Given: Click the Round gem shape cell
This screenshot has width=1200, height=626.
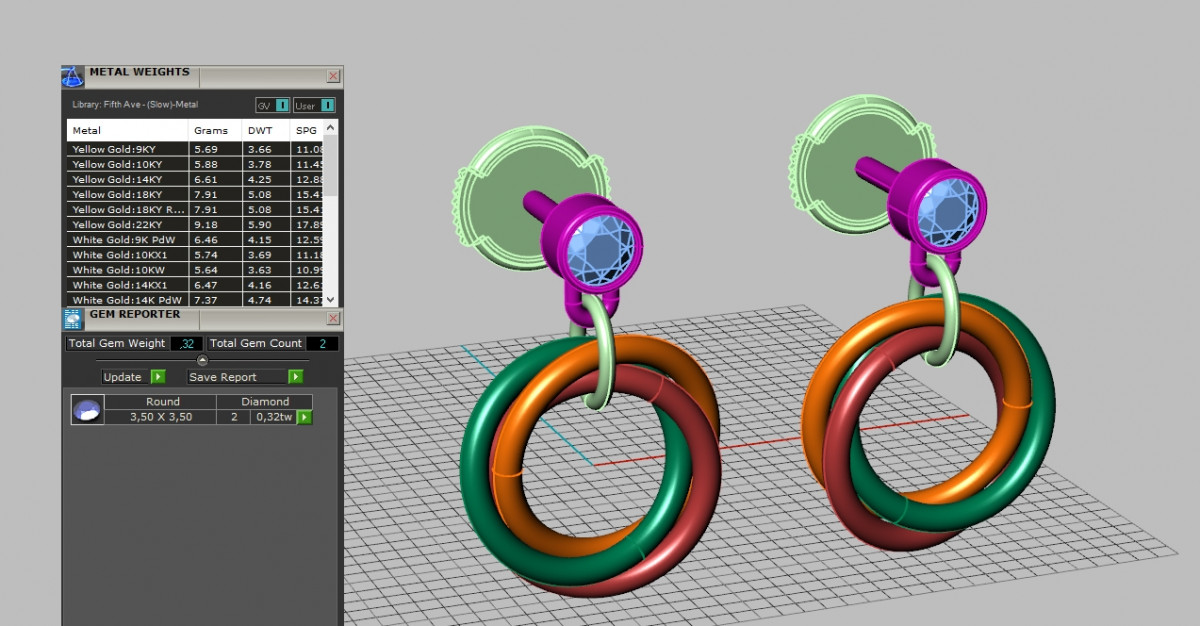Looking at the screenshot, I should 161,402.
